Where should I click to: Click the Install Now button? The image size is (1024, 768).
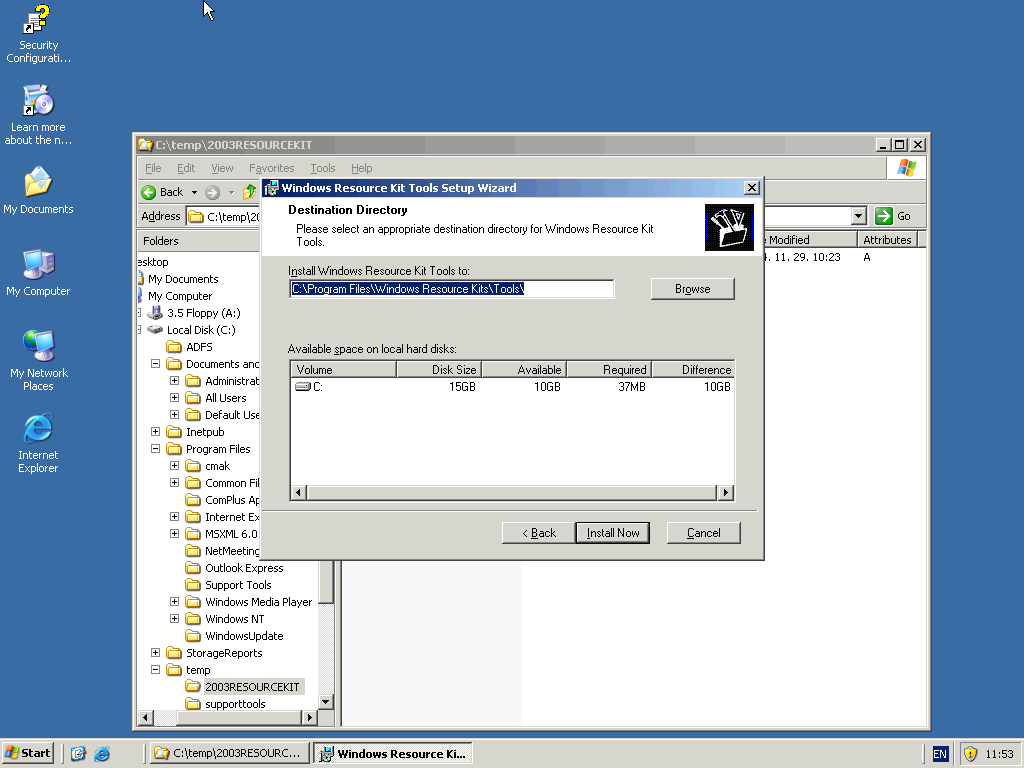[613, 533]
